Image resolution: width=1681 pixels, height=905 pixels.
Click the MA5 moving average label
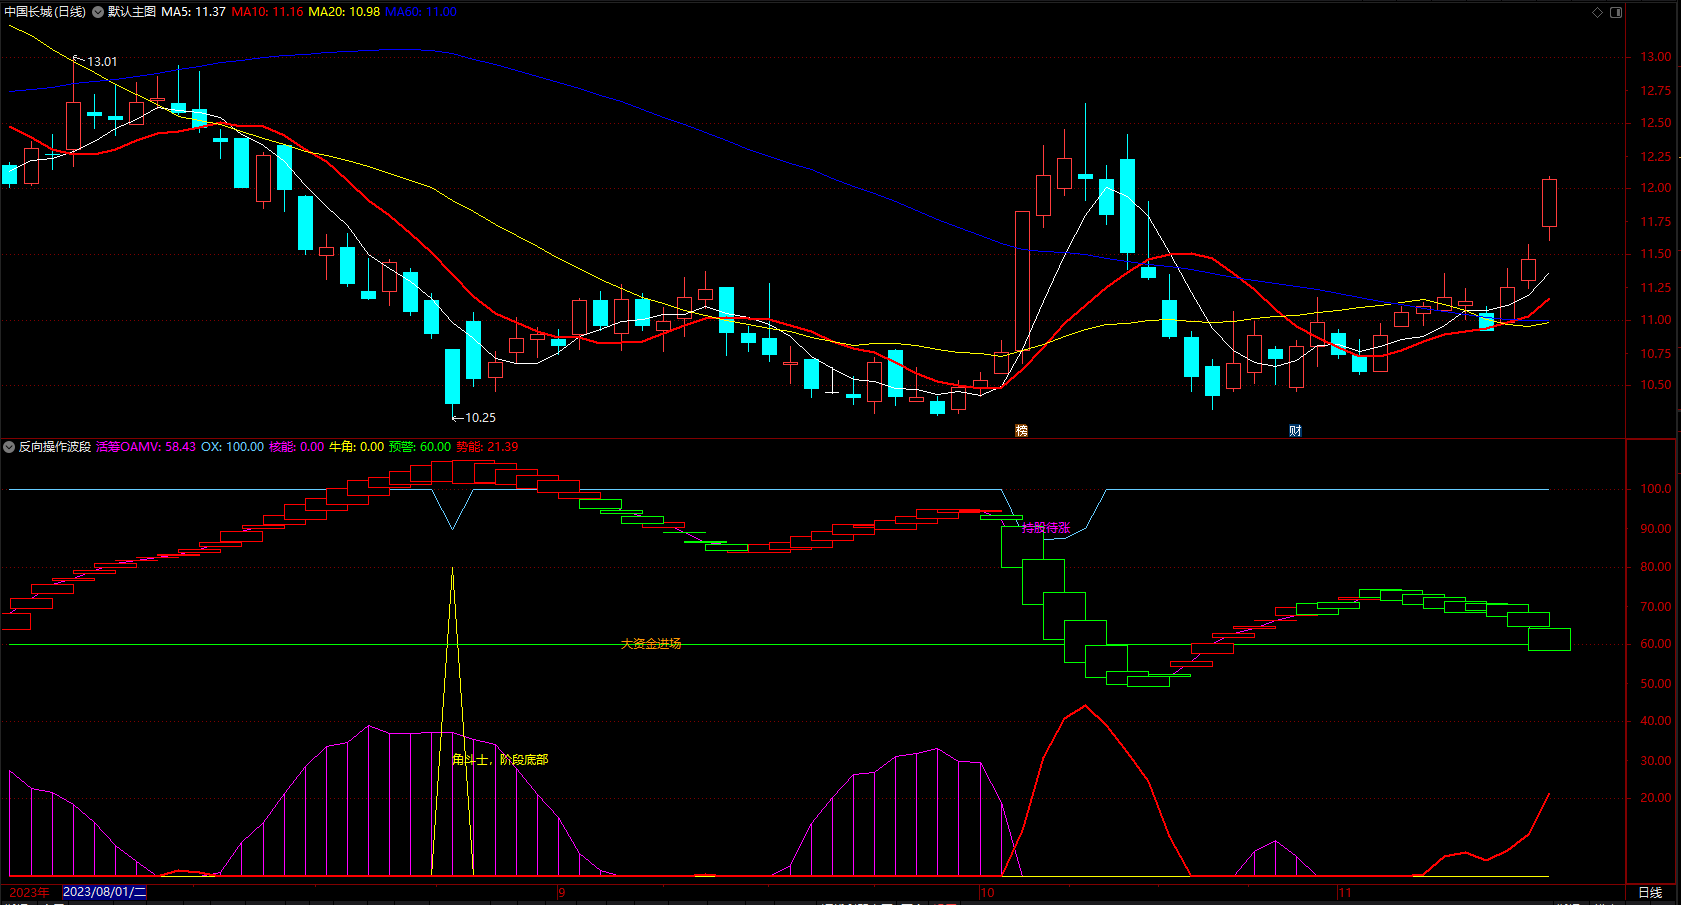(193, 12)
